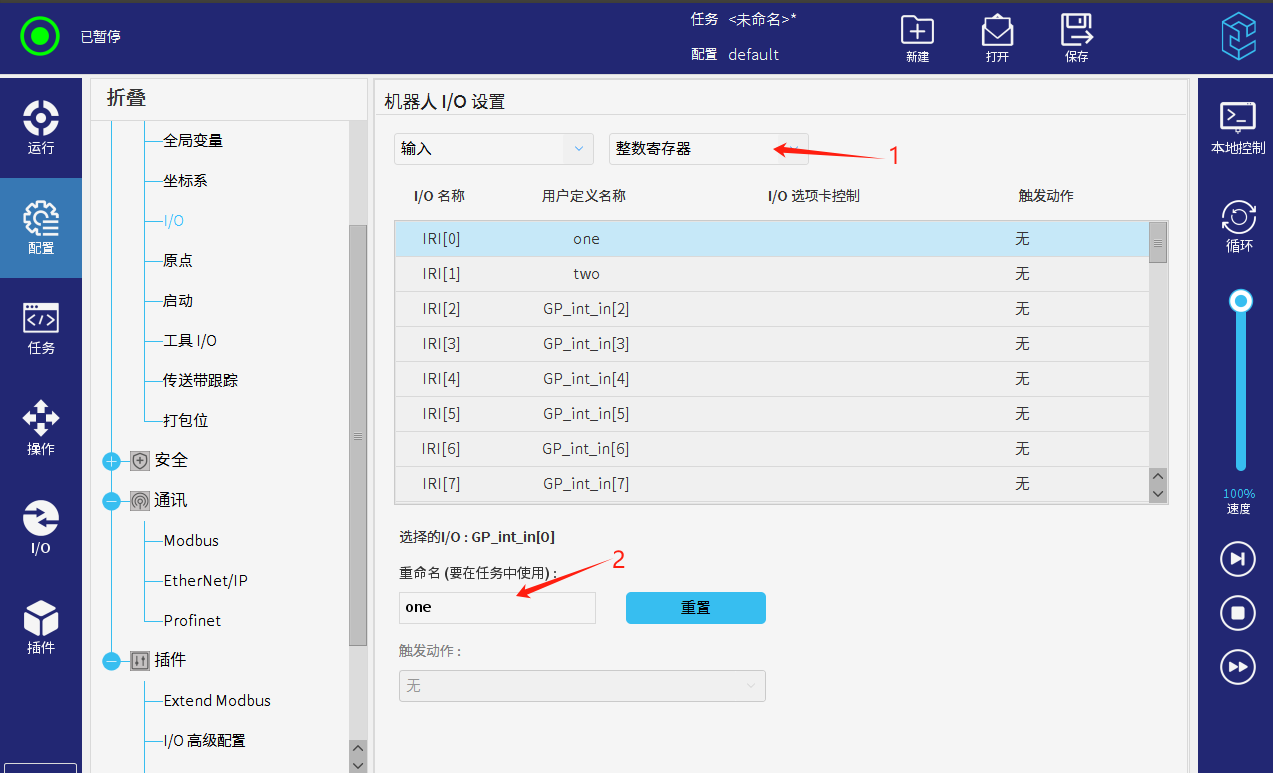
Task: Select Modbus in the configuration tree
Action: (x=191, y=541)
